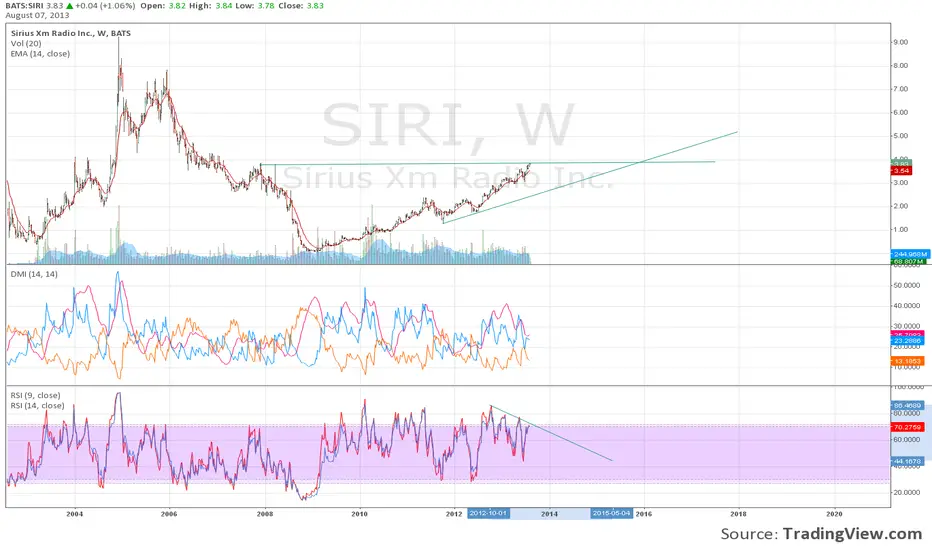Select the RSI (14, close) indicator label

tap(37, 406)
